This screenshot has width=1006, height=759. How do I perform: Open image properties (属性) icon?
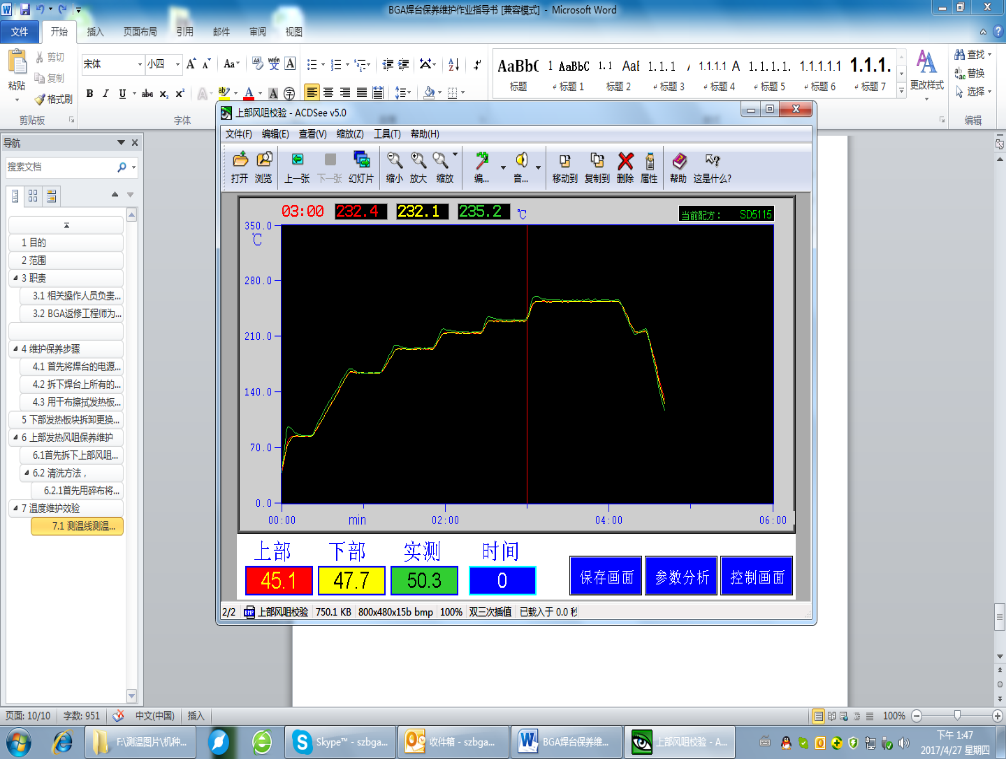(x=649, y=160)
